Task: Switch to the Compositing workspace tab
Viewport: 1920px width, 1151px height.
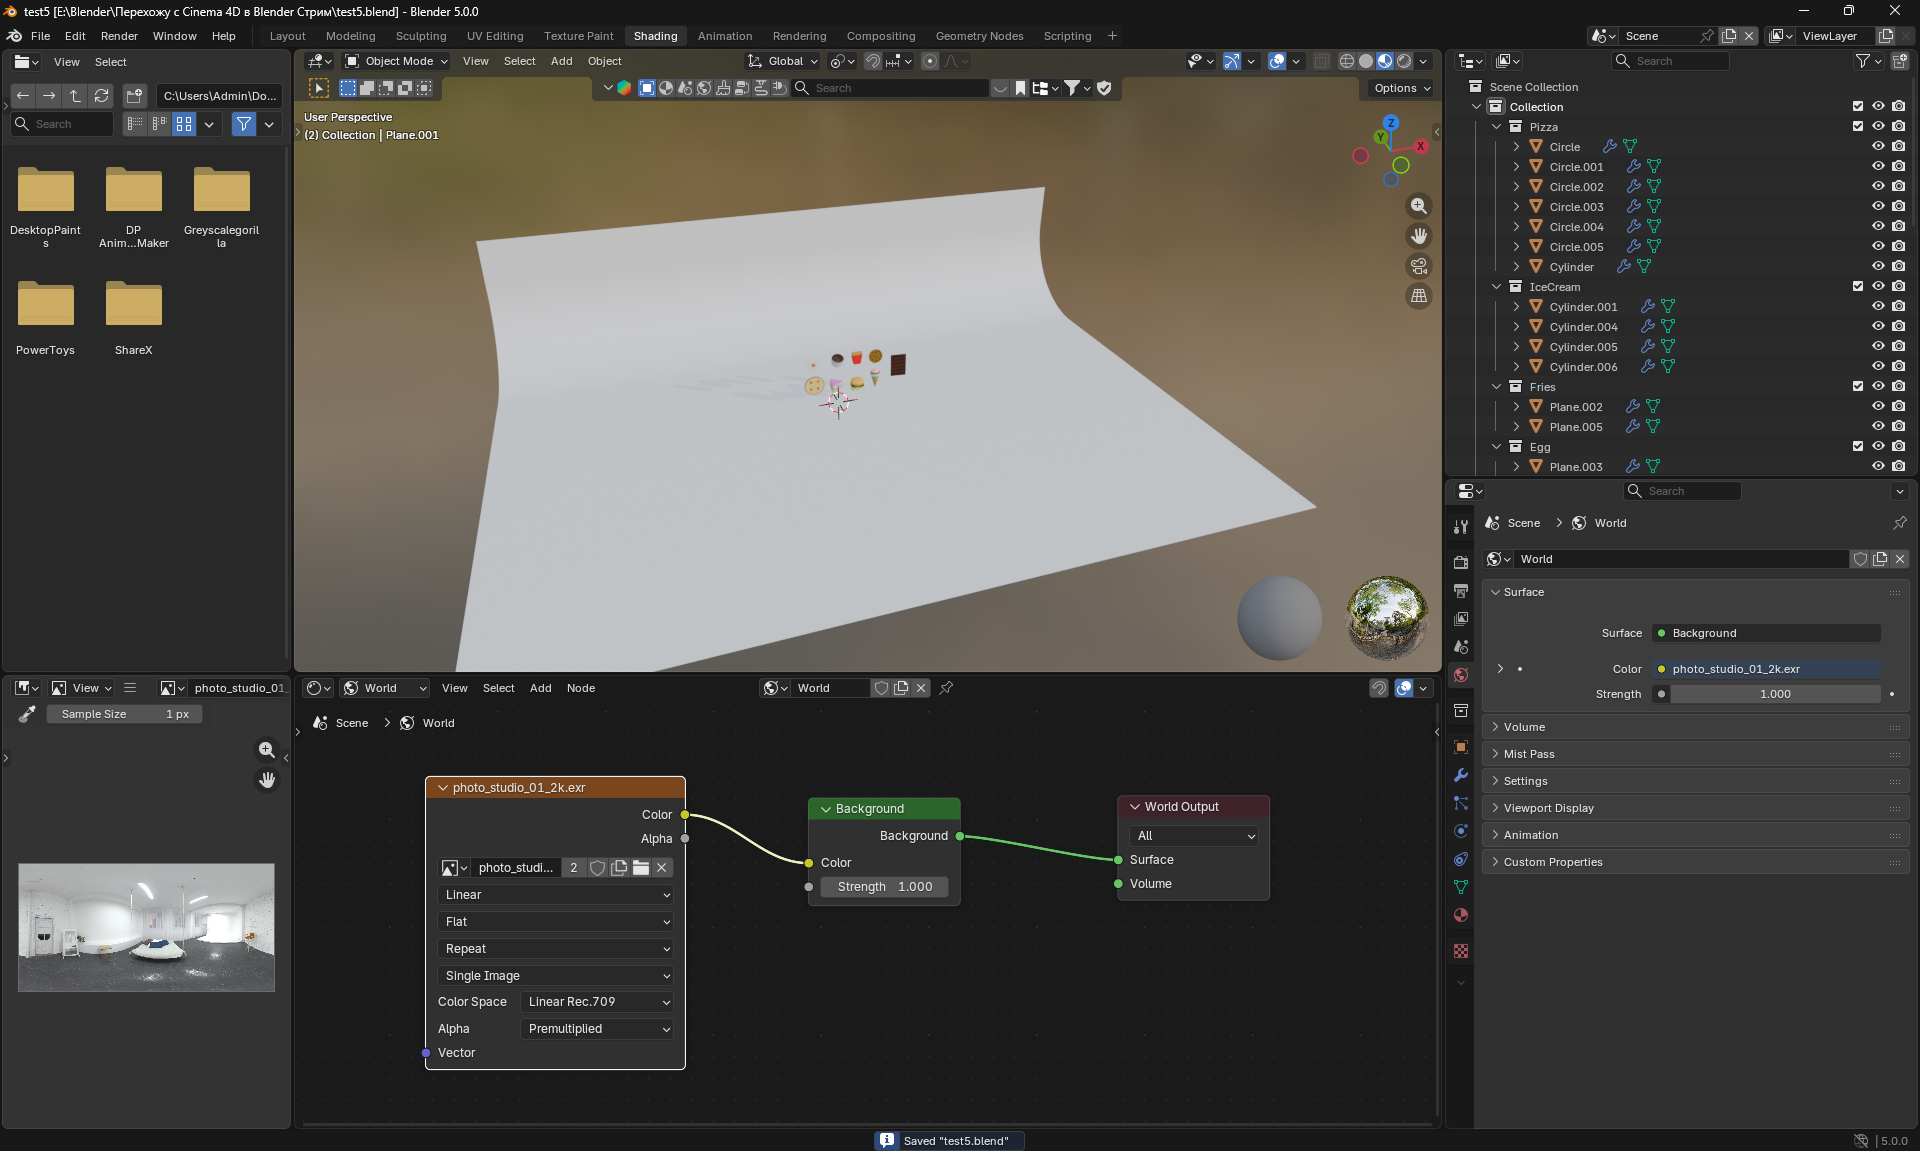Action: click(880, 36)
